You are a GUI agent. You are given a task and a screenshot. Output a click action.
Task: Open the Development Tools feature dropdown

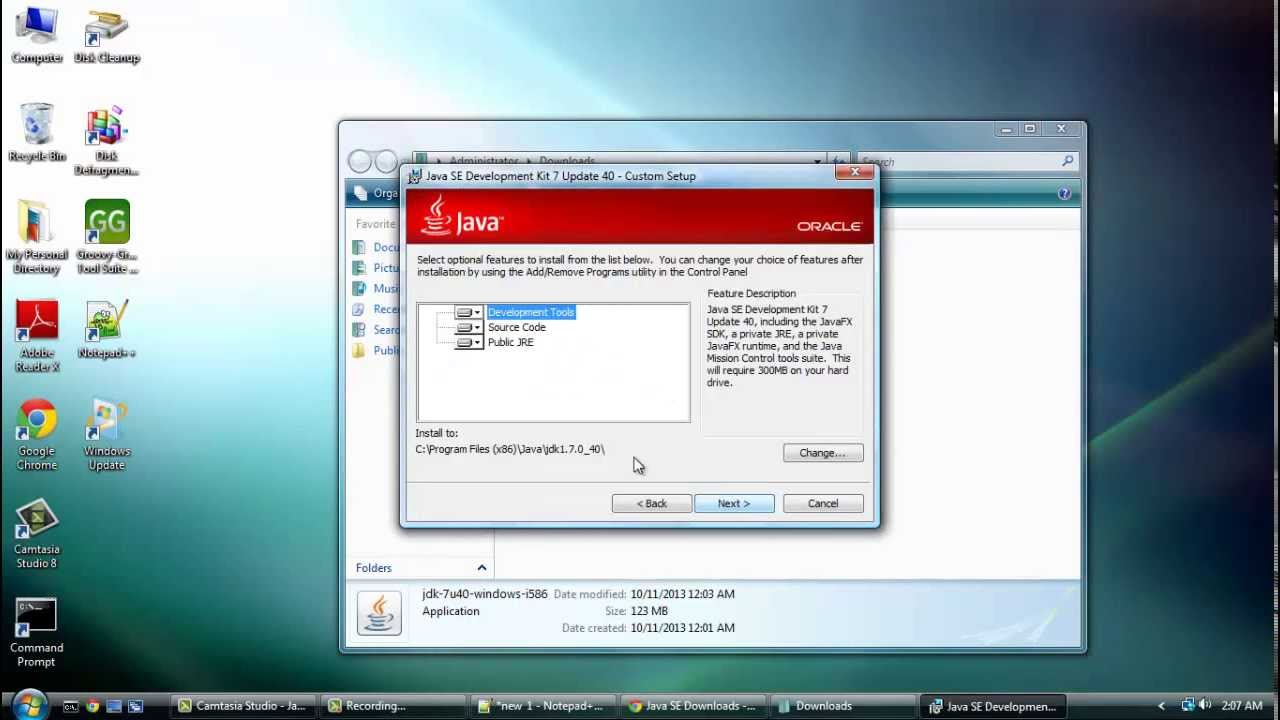pyautogui.click(x=469, y=312)
